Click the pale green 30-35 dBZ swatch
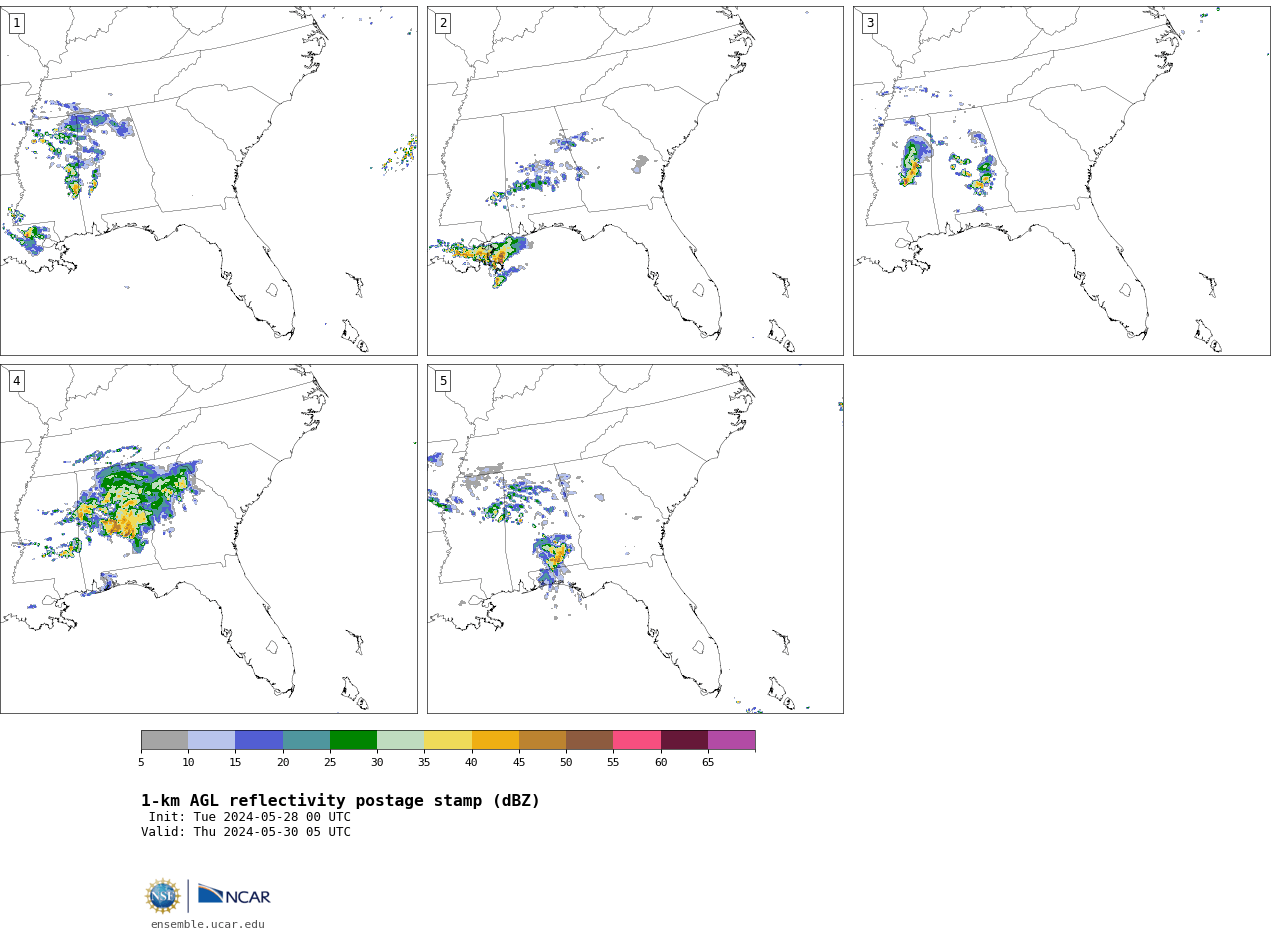Image resolution: width=1280 pixels, height=936 pixels. point(400,740)
